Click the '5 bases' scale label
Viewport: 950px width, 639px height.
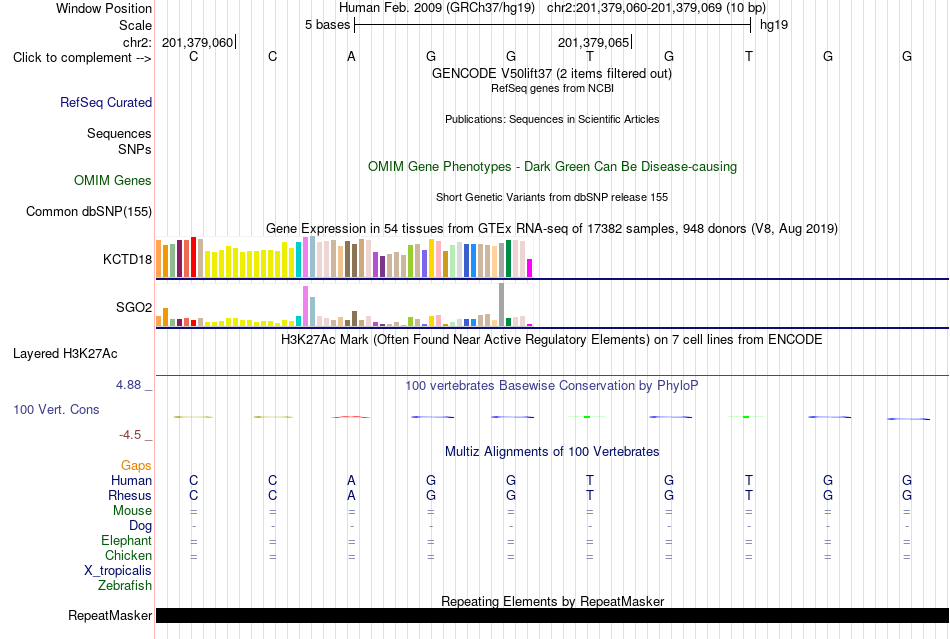click(327, 25)
